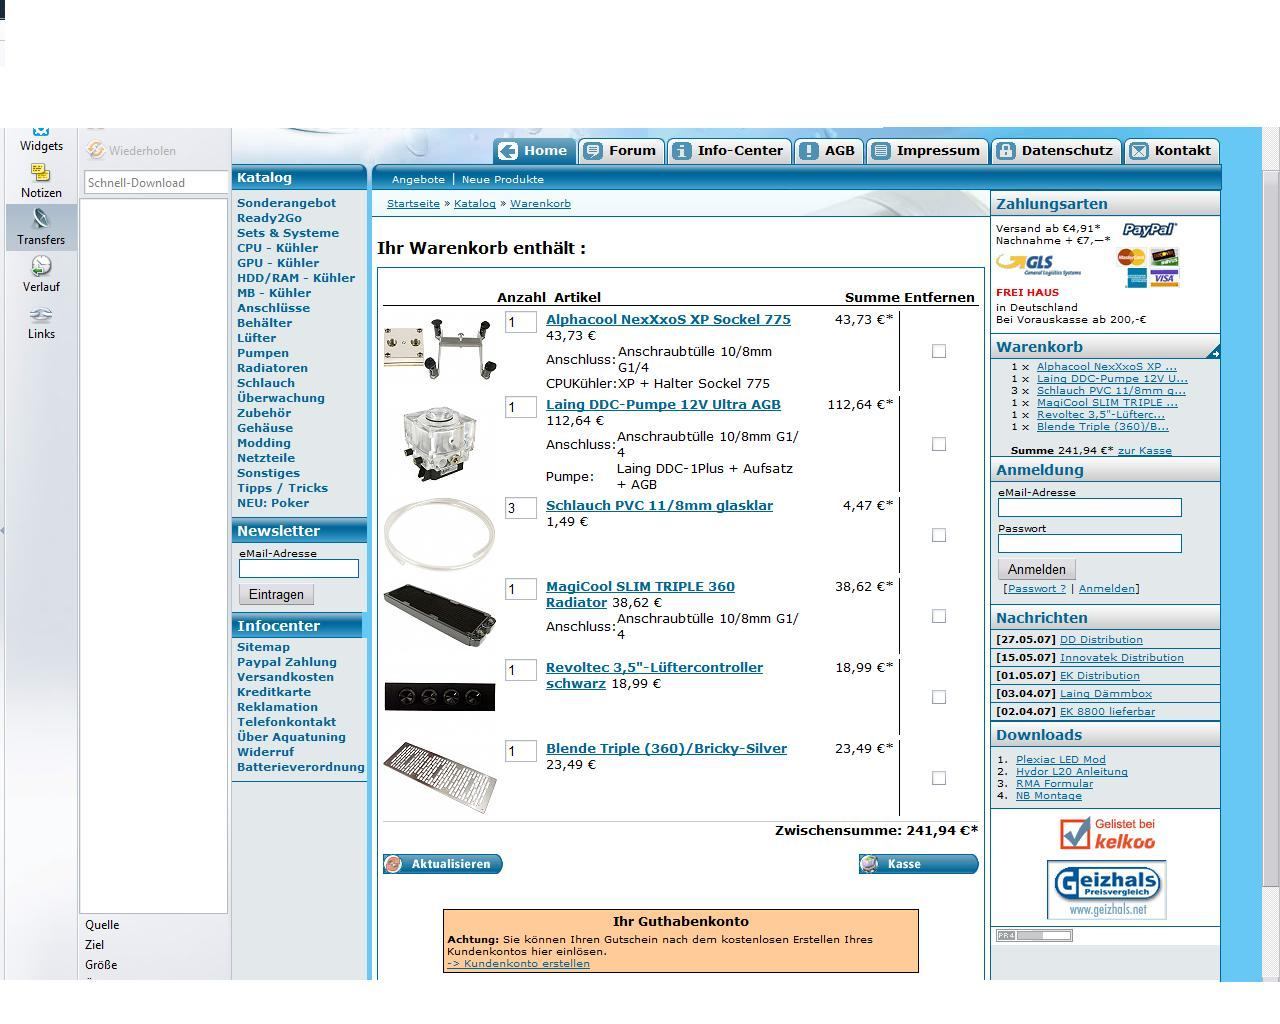
Task: Open Laing DDC-Pumpe 12V Ultra AGB title
Action: pos(663,405)
